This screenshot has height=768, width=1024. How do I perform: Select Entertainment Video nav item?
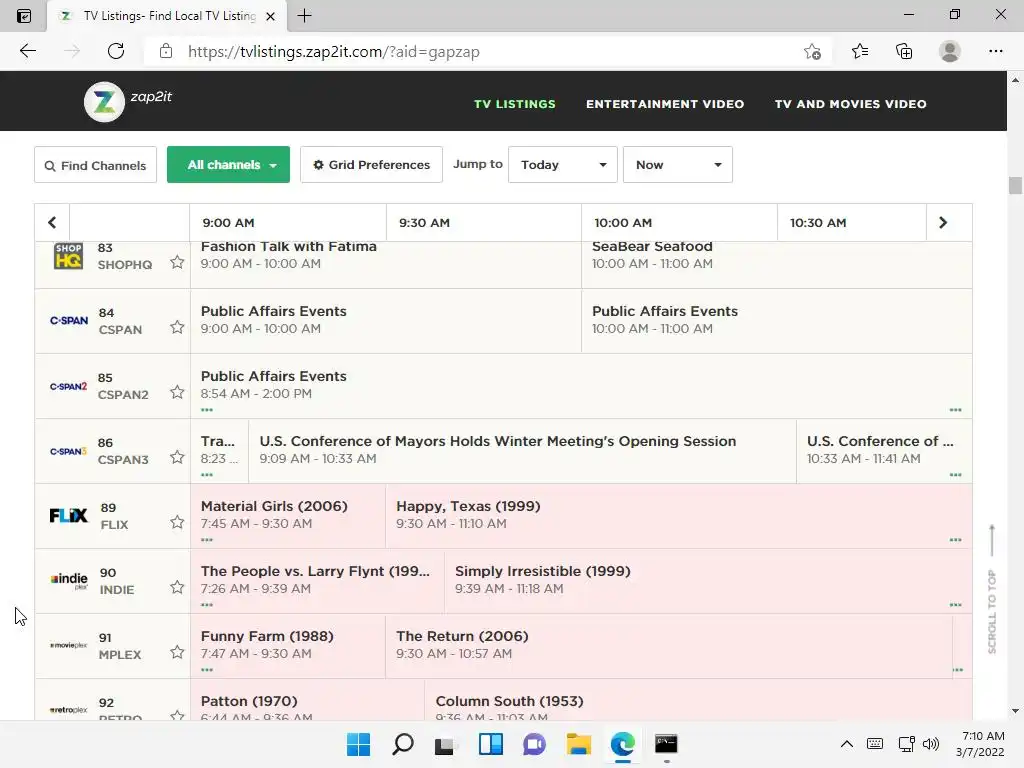(665, 104)
